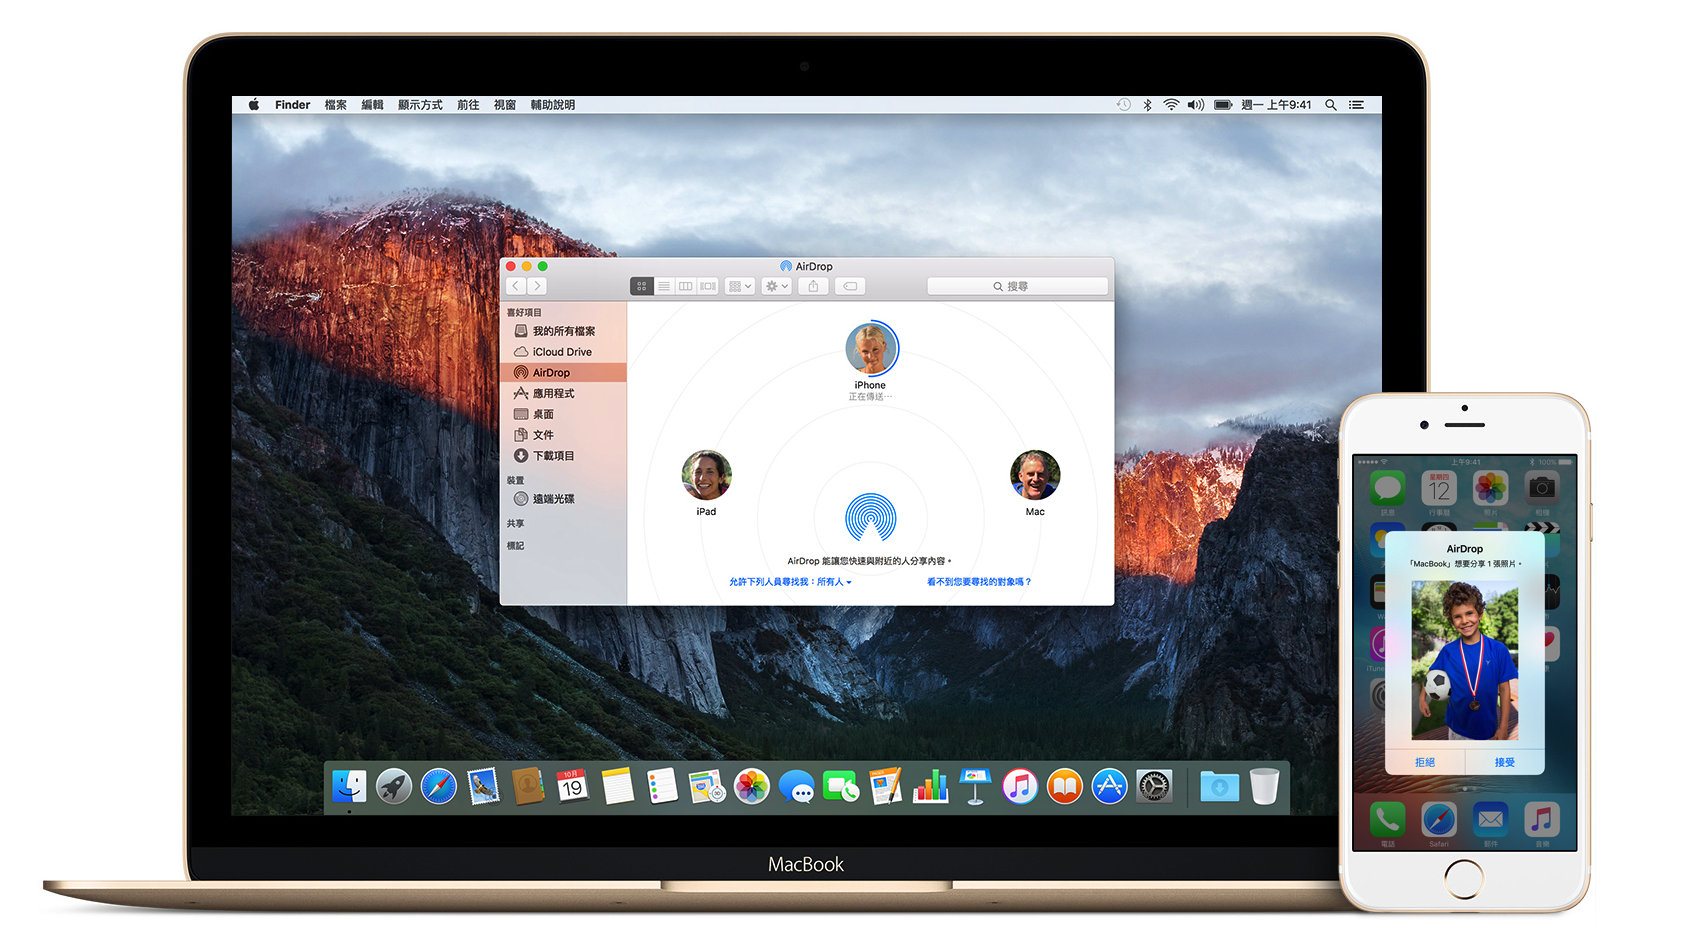Open the 允許下列人員尋找我 dropdown
The image size is (1694, 938).
790,582
